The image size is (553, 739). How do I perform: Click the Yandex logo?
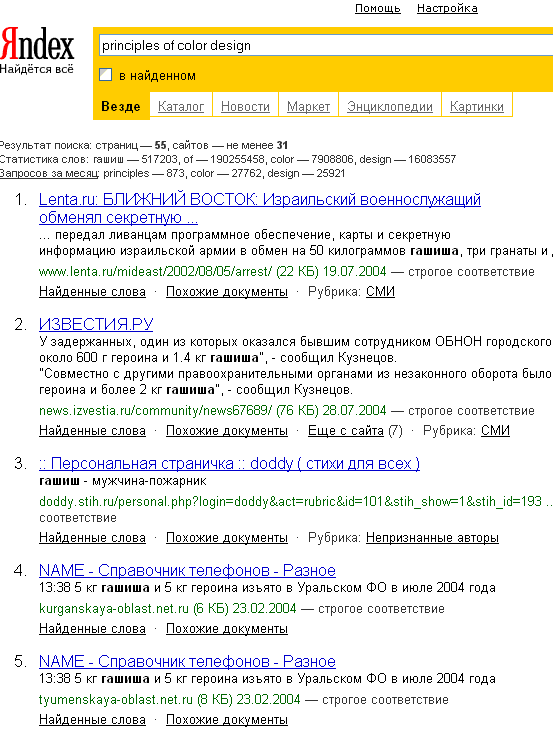37,49
